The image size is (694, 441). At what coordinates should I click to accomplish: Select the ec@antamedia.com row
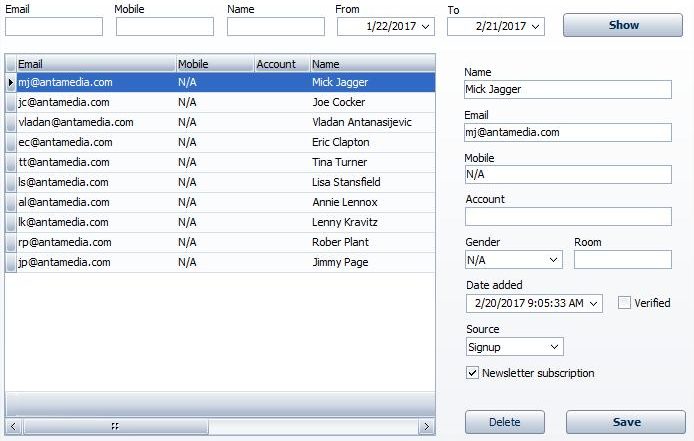220,142
